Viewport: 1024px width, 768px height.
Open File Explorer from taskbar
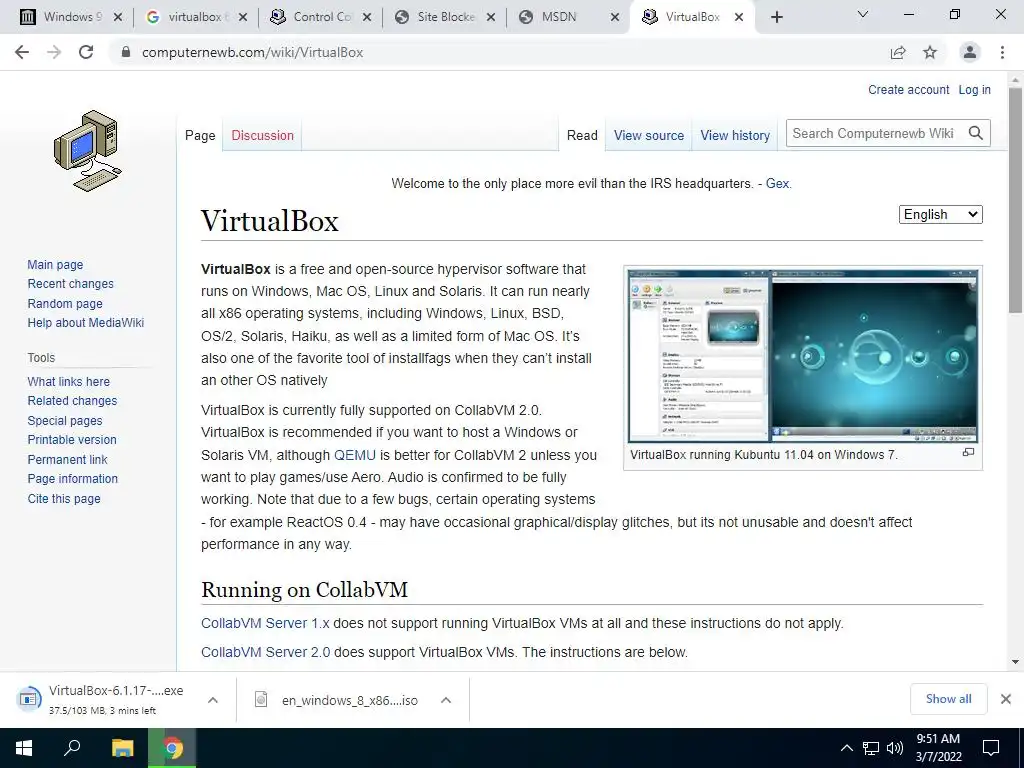point(122,748)
